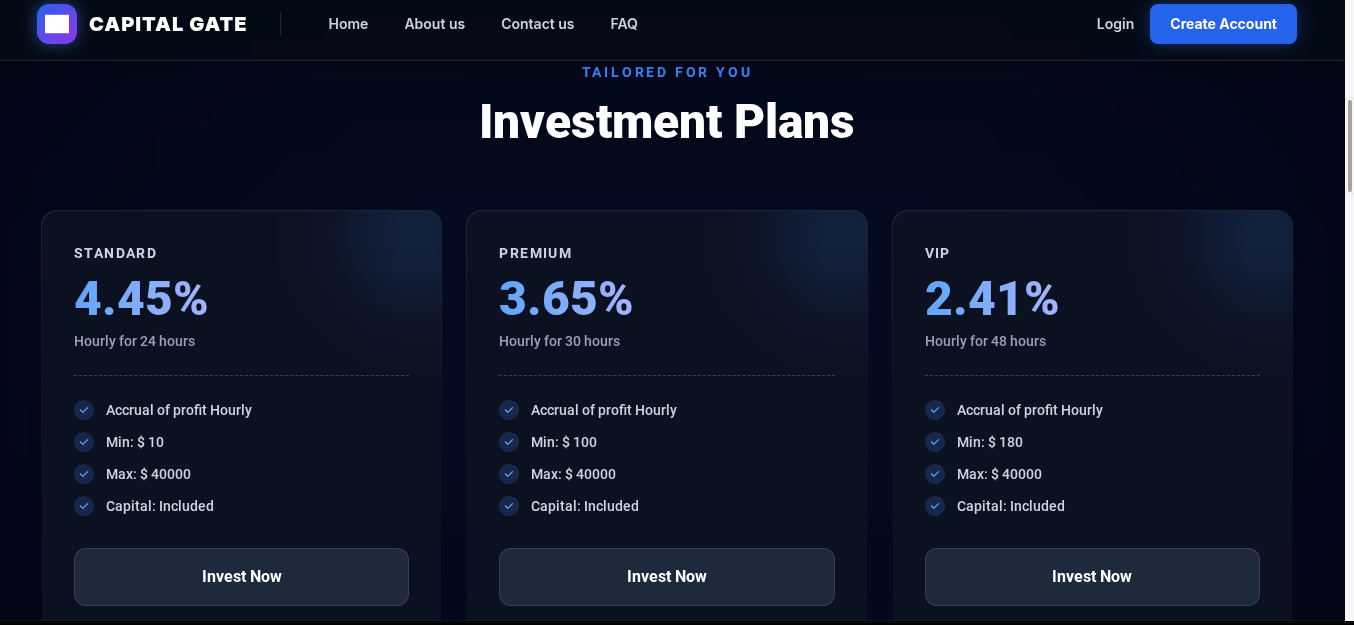This screenshot has height=625, width=1354.
Task: Click Premium plan Max: $ 40000 checkmark
Action: pos(509,474)
